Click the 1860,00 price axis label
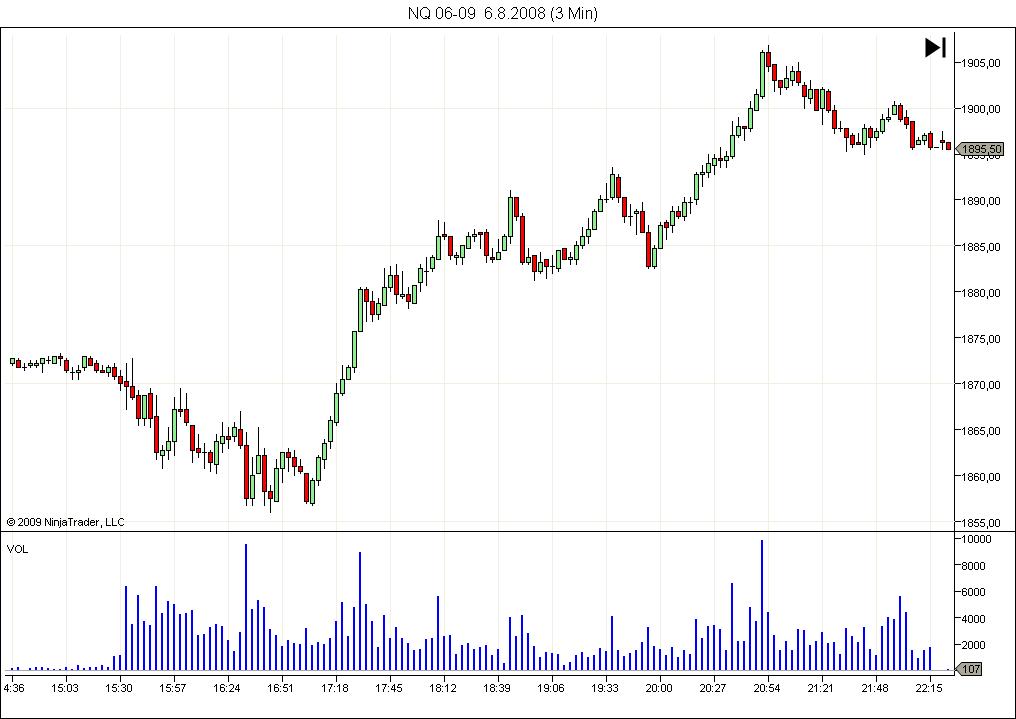 981,477
